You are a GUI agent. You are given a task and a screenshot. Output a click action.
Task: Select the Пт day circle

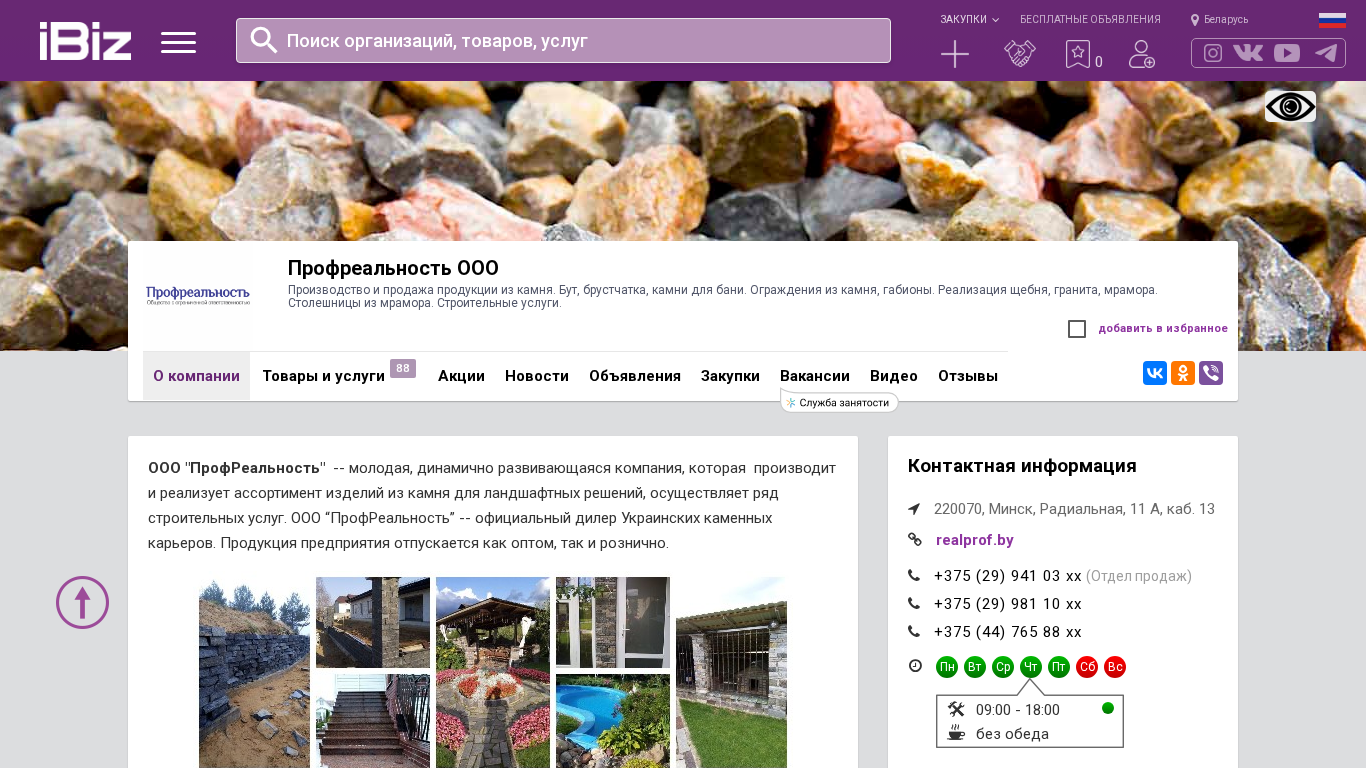(x=1059, y=667)
